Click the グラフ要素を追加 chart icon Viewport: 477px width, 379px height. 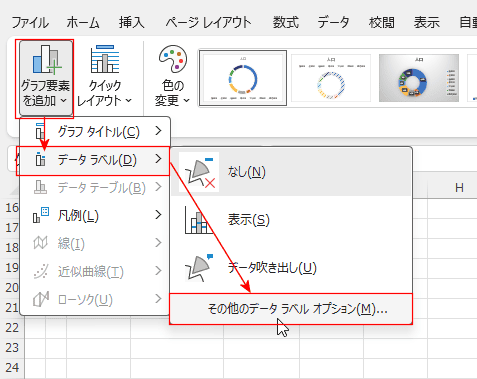click(47, 59)
